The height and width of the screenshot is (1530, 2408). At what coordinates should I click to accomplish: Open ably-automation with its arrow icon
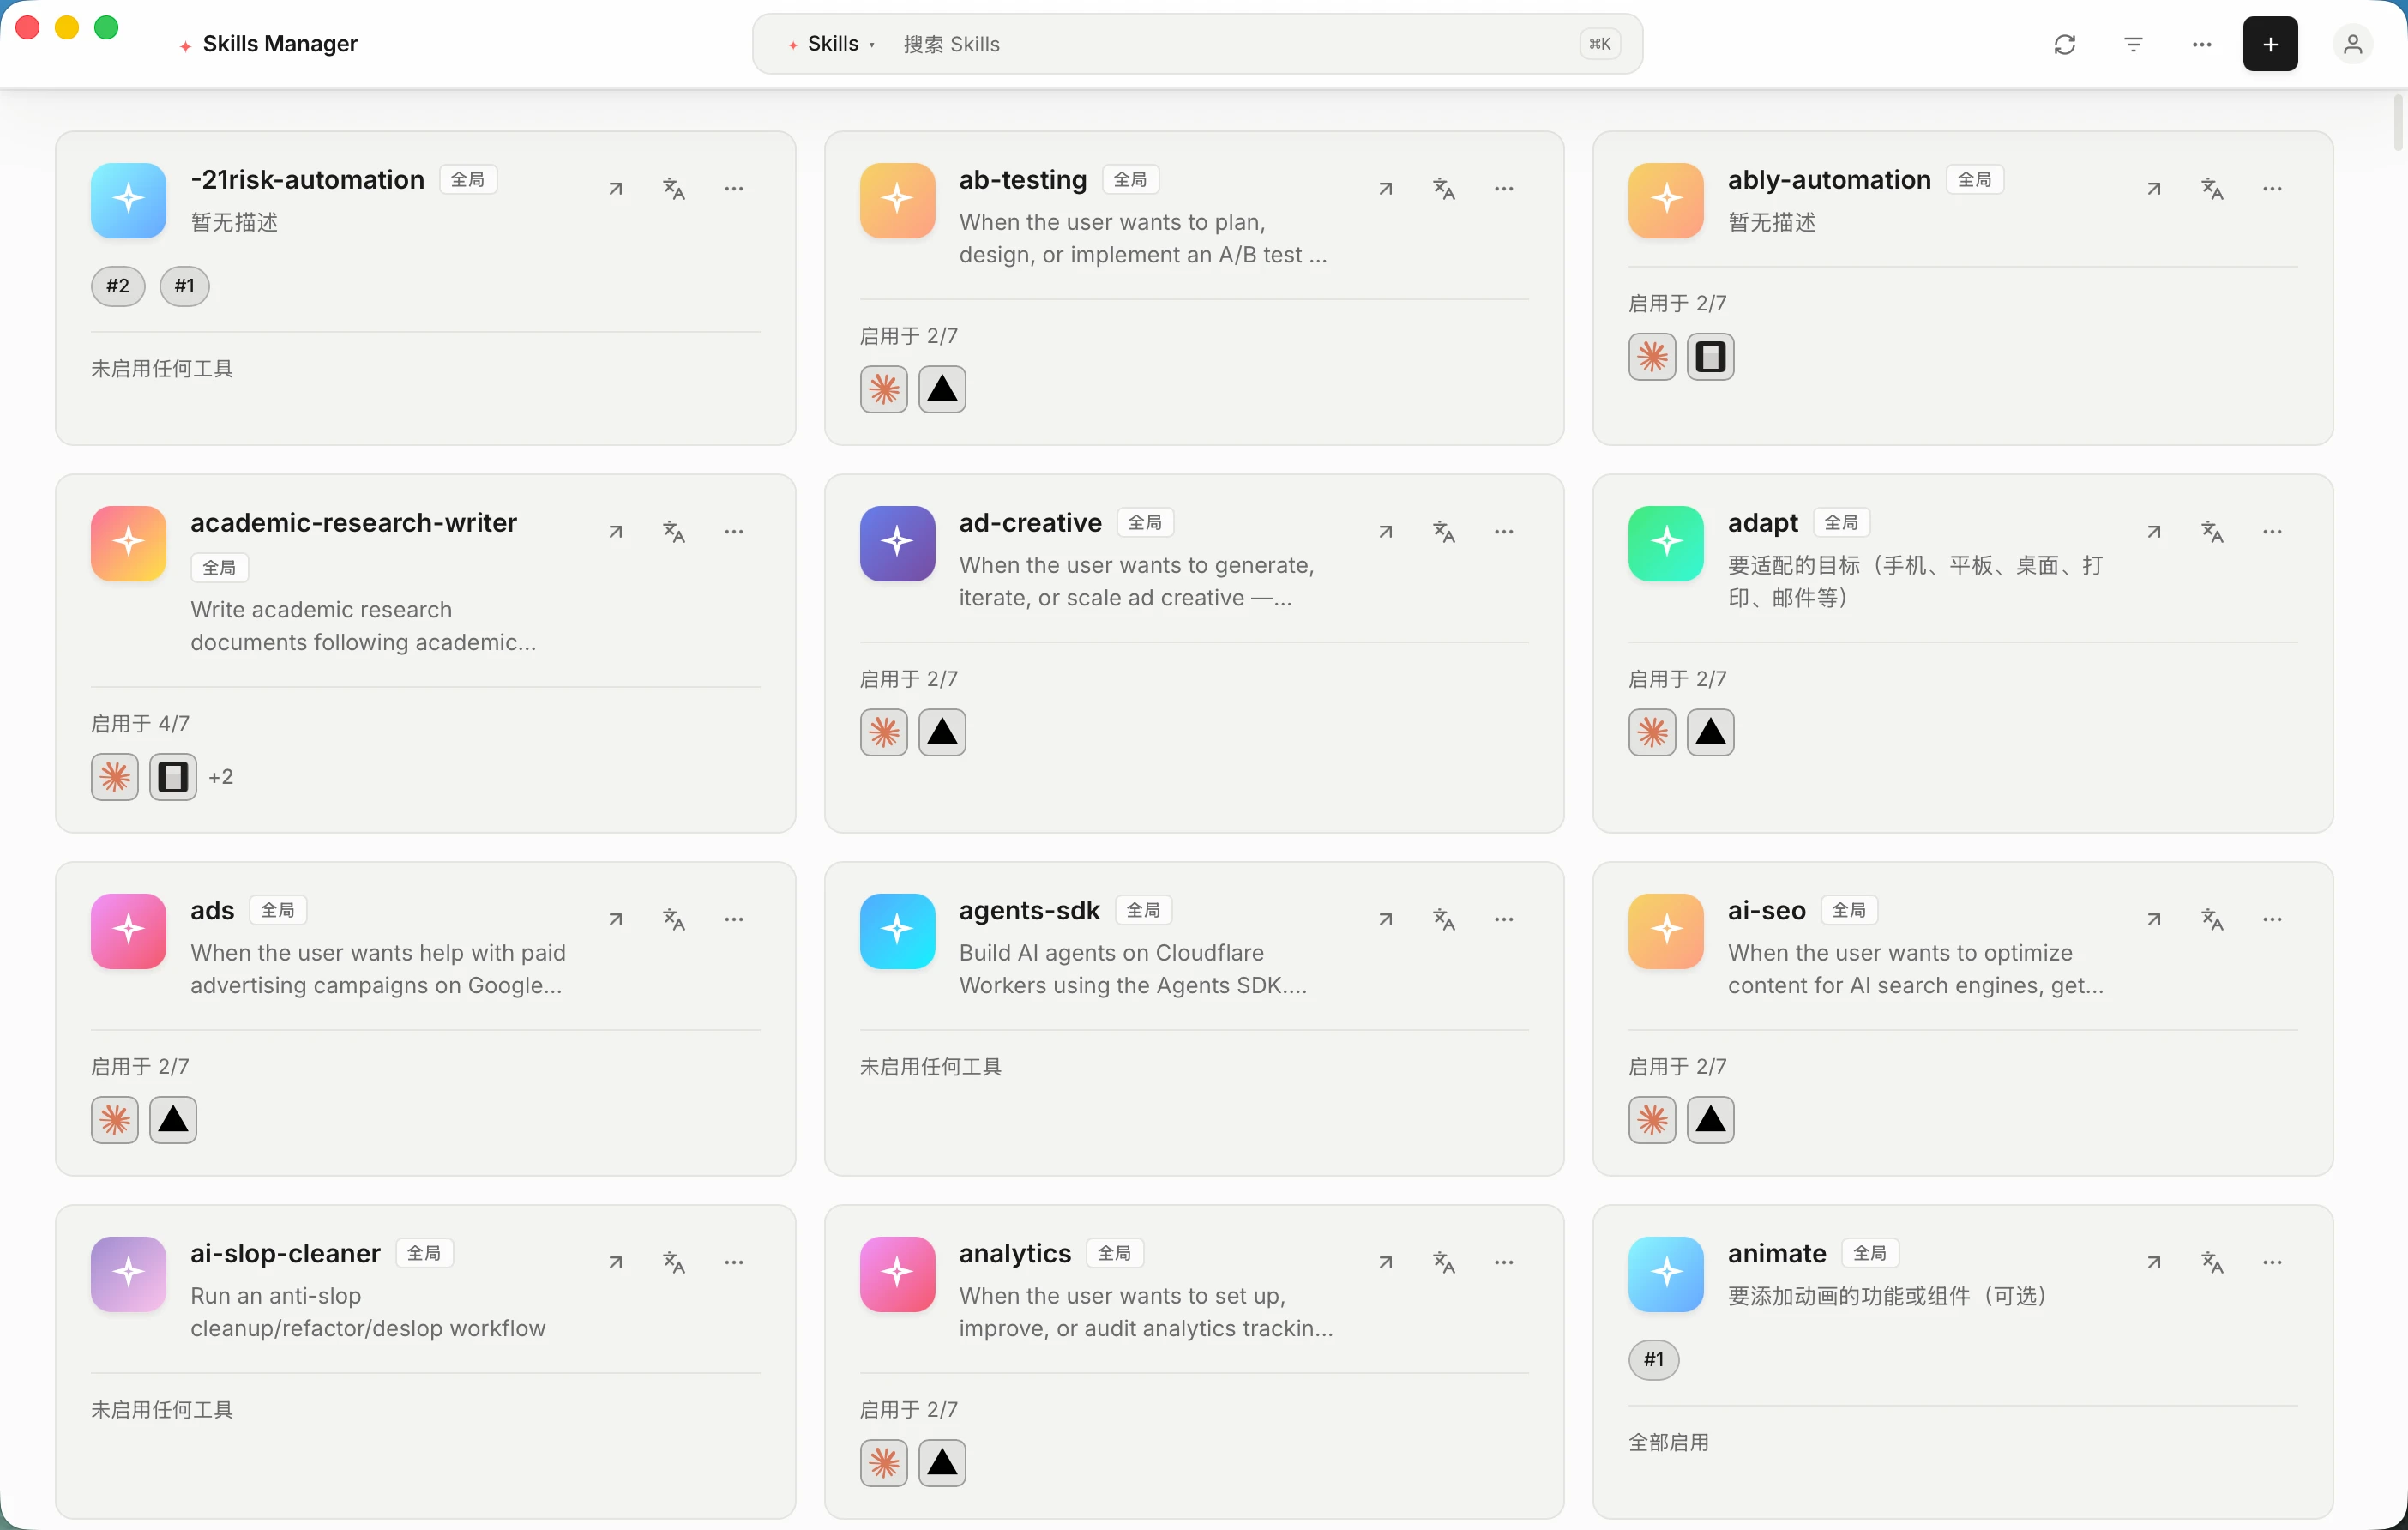[2154, 189]
